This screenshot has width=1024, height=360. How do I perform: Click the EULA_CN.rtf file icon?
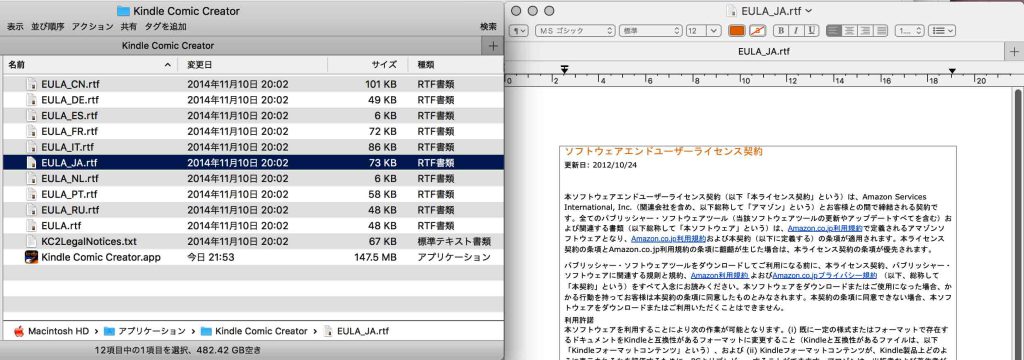[x=31, y=84]
